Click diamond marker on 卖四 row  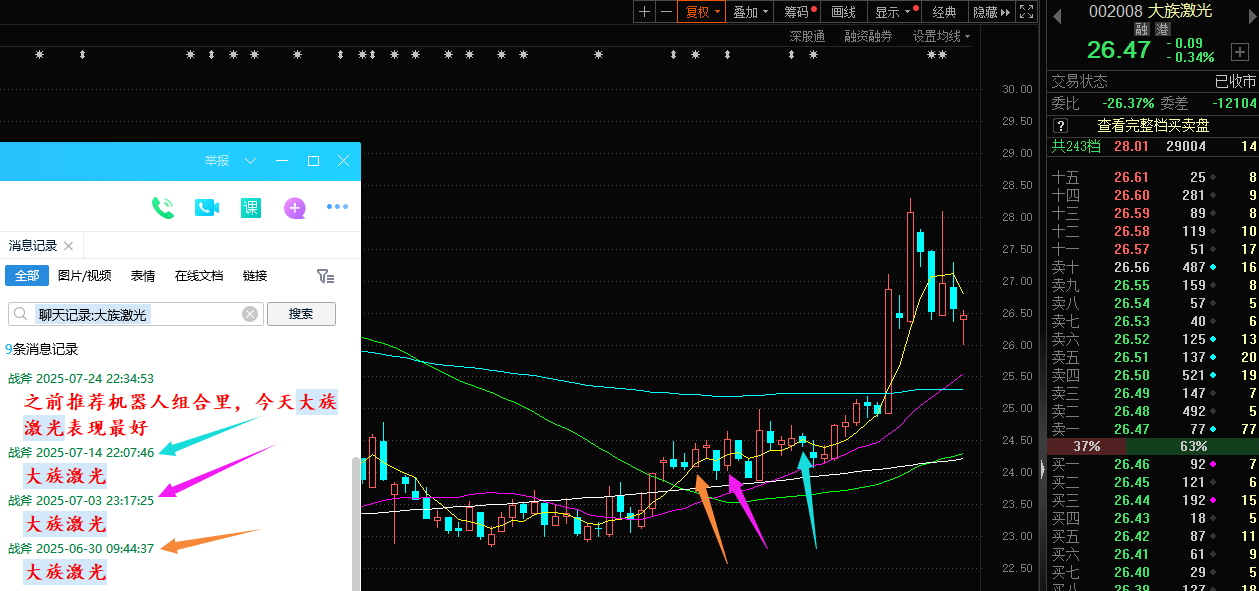[1214, 375]
